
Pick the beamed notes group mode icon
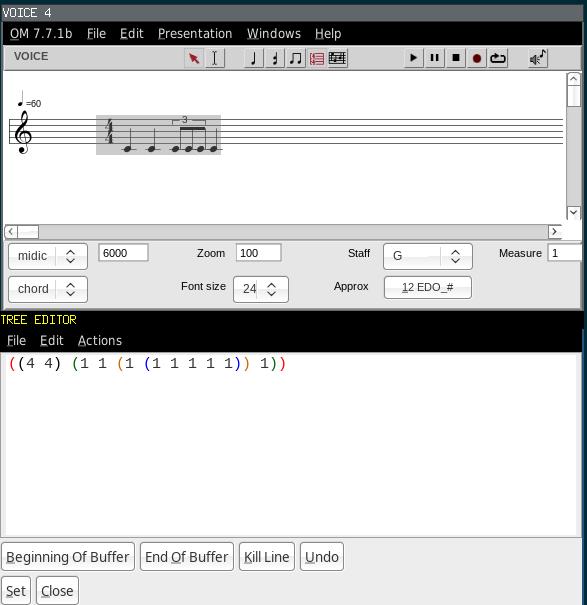tap(296, 58)
